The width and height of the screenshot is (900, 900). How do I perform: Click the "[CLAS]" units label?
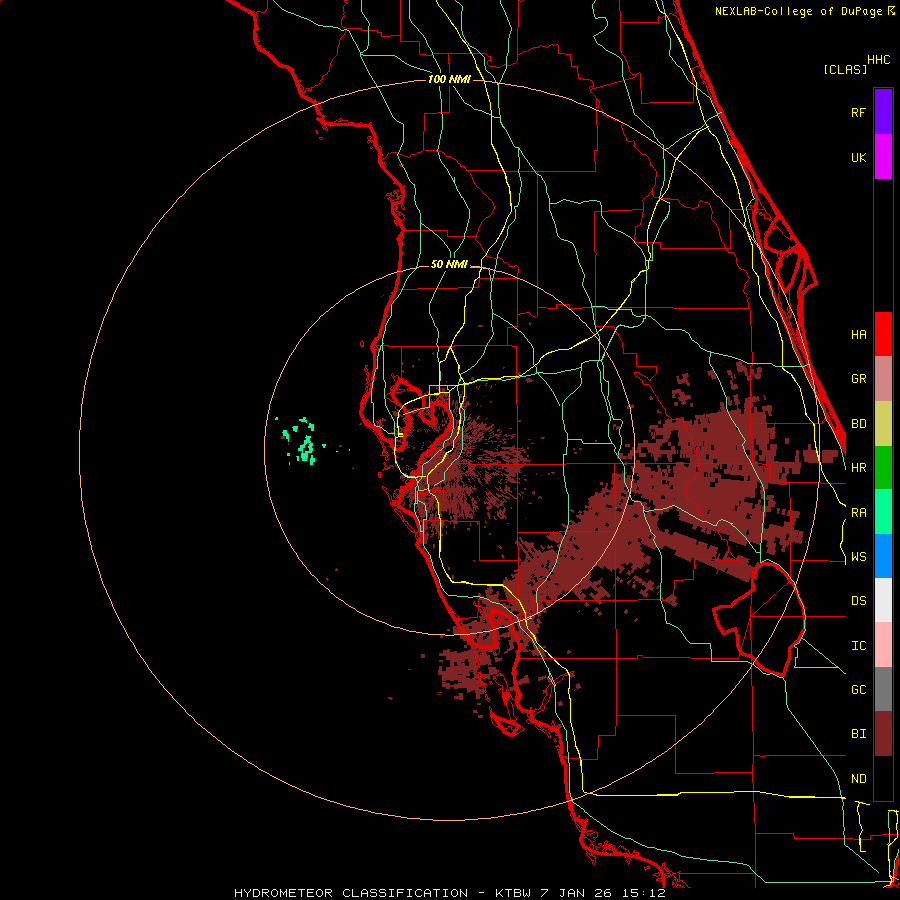845,69
